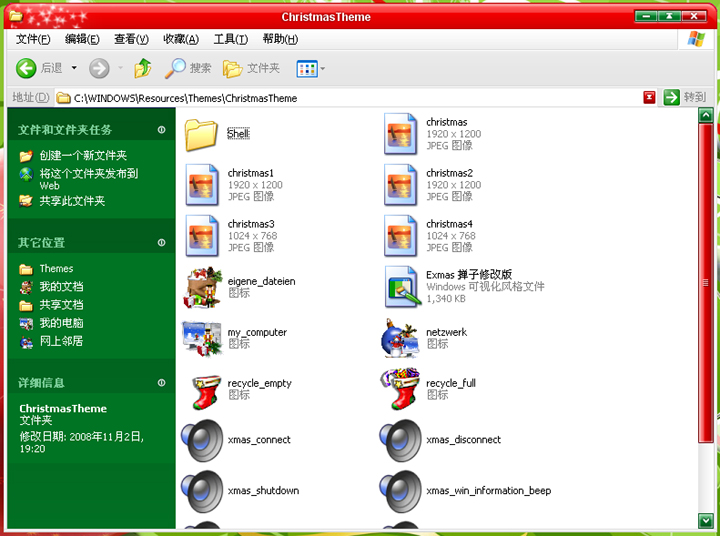
Task: Click the address bar path field
Action: coord(349,98)
